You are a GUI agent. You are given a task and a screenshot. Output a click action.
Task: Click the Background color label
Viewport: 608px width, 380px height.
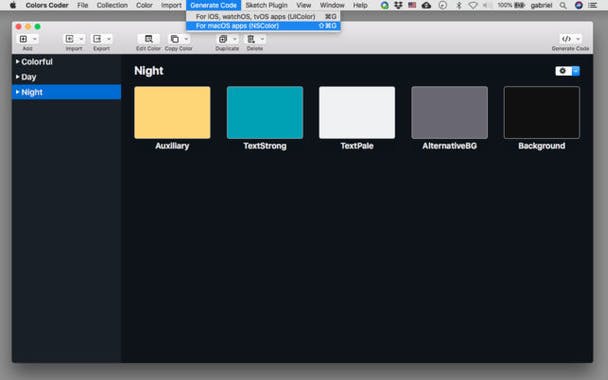(x=542, y=146)
